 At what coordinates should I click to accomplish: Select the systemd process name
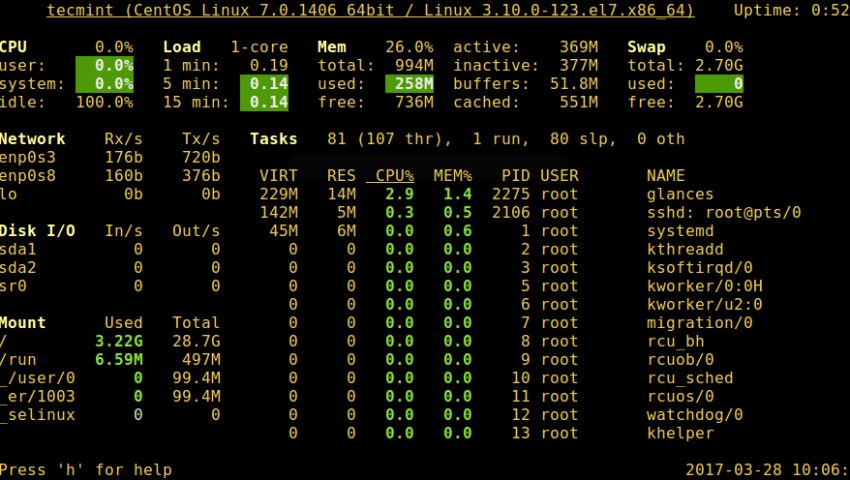[680, 231]
